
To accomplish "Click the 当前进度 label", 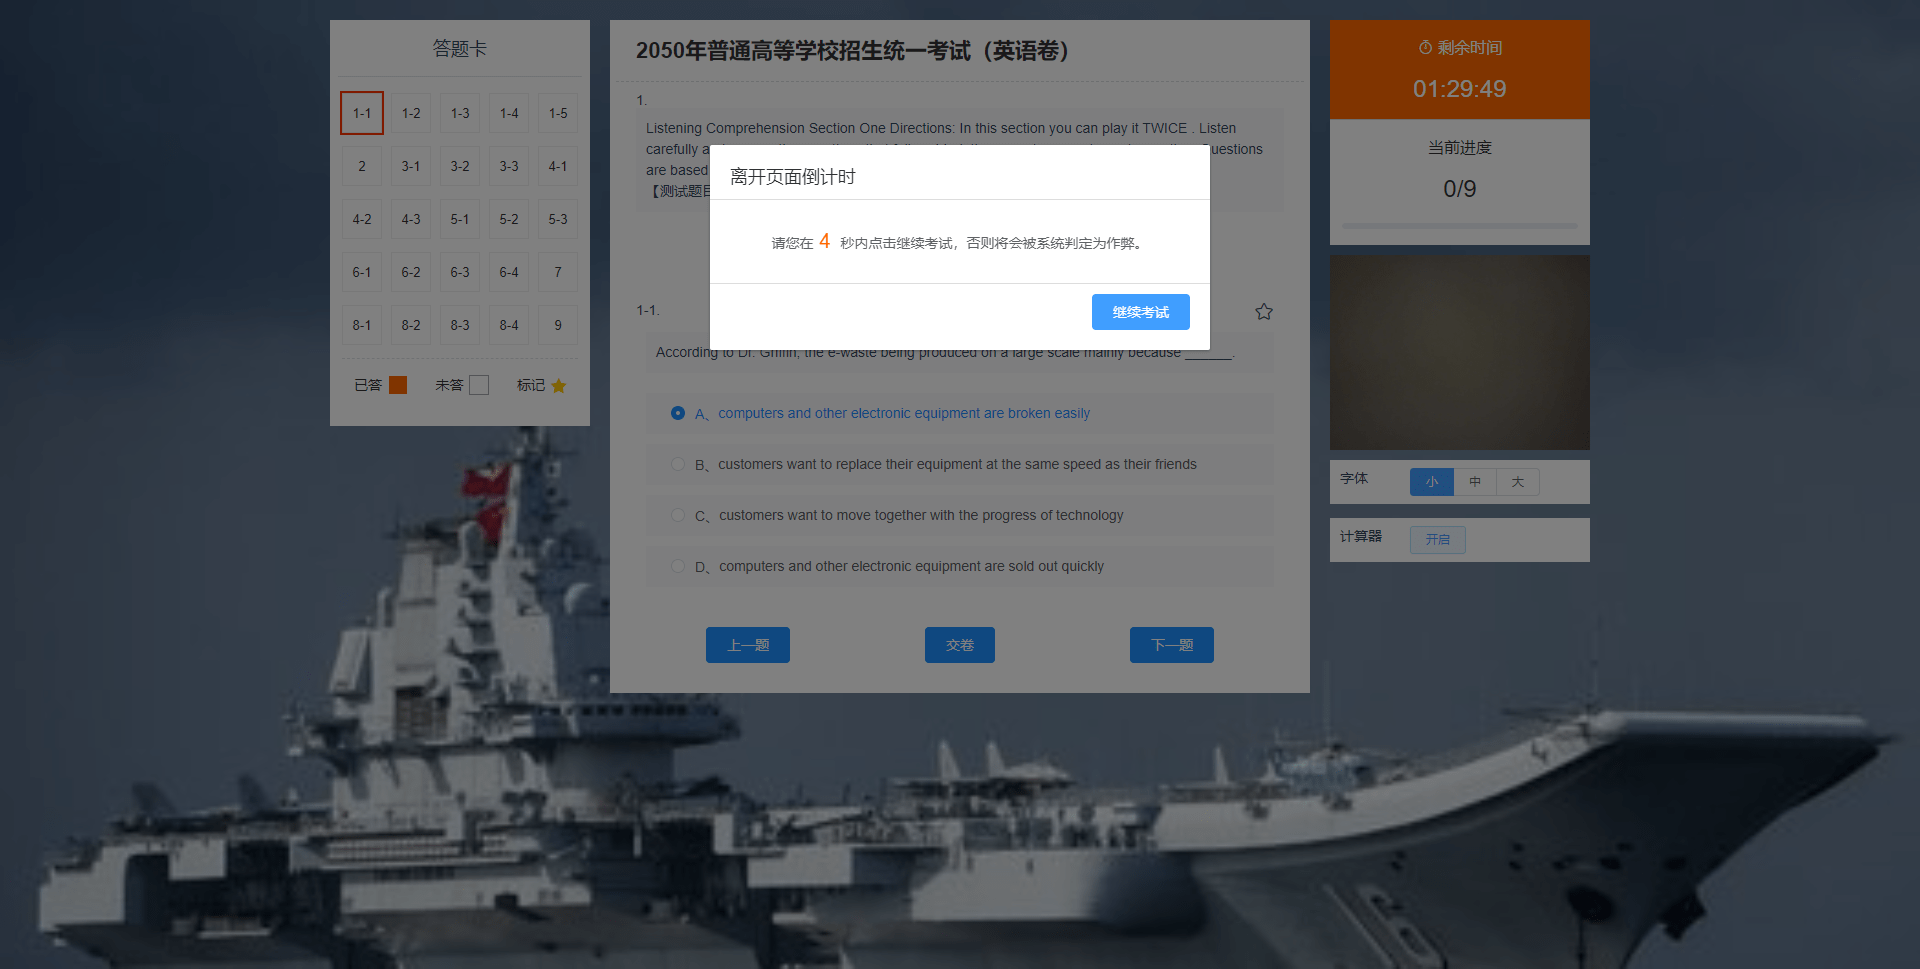I will click(1459, 147).
